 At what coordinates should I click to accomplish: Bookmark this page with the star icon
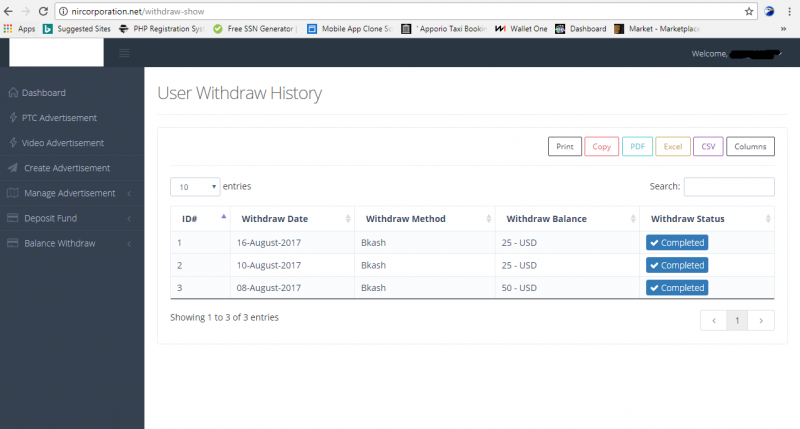[x=749, y=11]
